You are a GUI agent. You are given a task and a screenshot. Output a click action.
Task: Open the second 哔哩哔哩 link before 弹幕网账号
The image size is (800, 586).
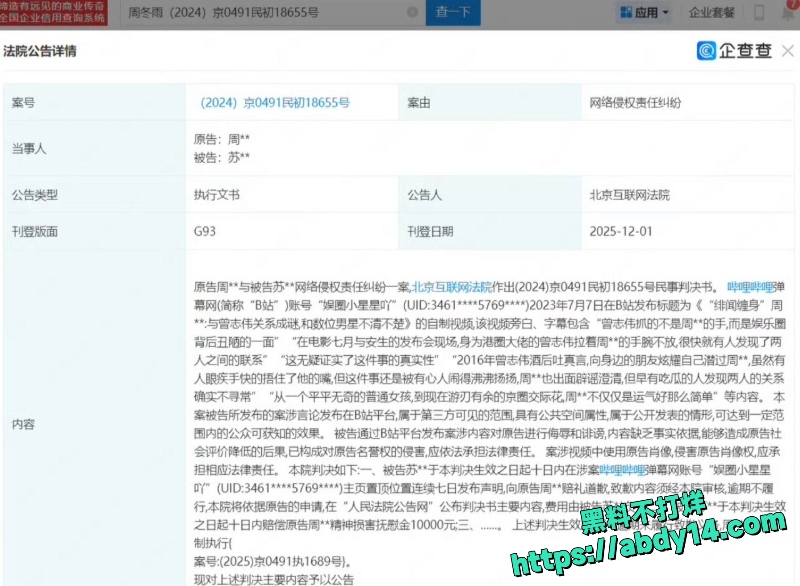click(622, 470)
